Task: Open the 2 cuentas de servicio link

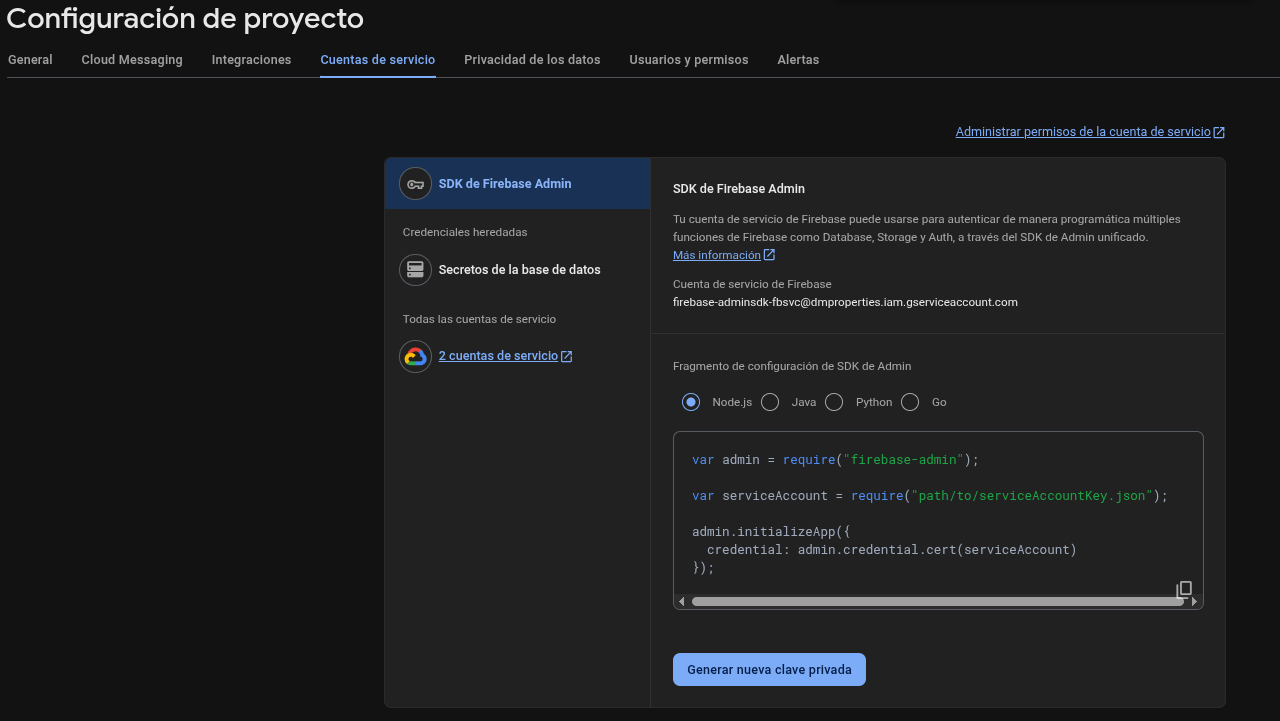Action: [498, 356]
